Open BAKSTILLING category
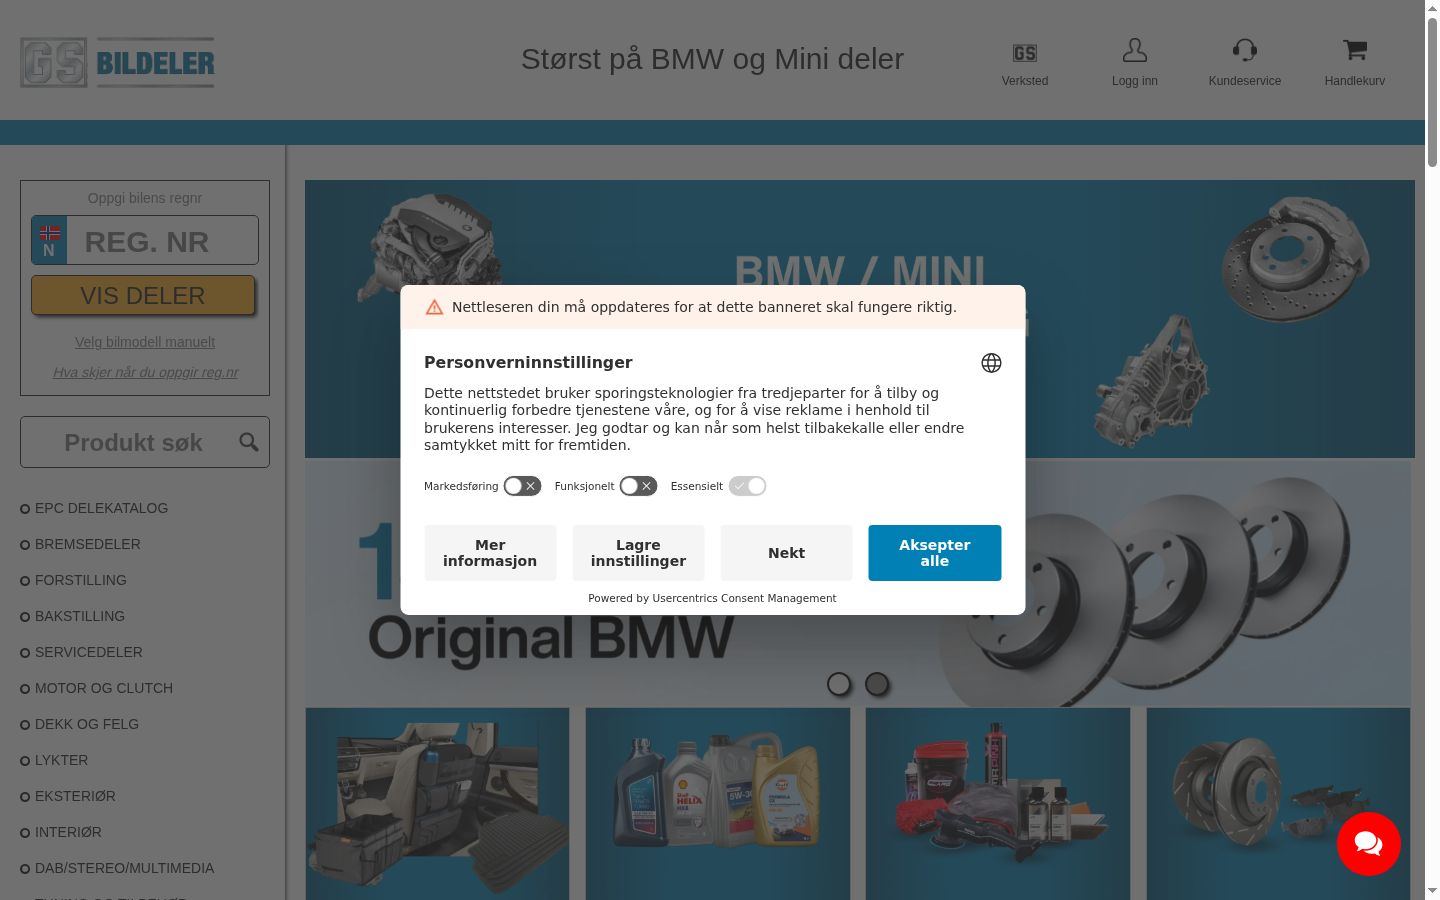Viewport: 1440px width, 900px height. 80,616
